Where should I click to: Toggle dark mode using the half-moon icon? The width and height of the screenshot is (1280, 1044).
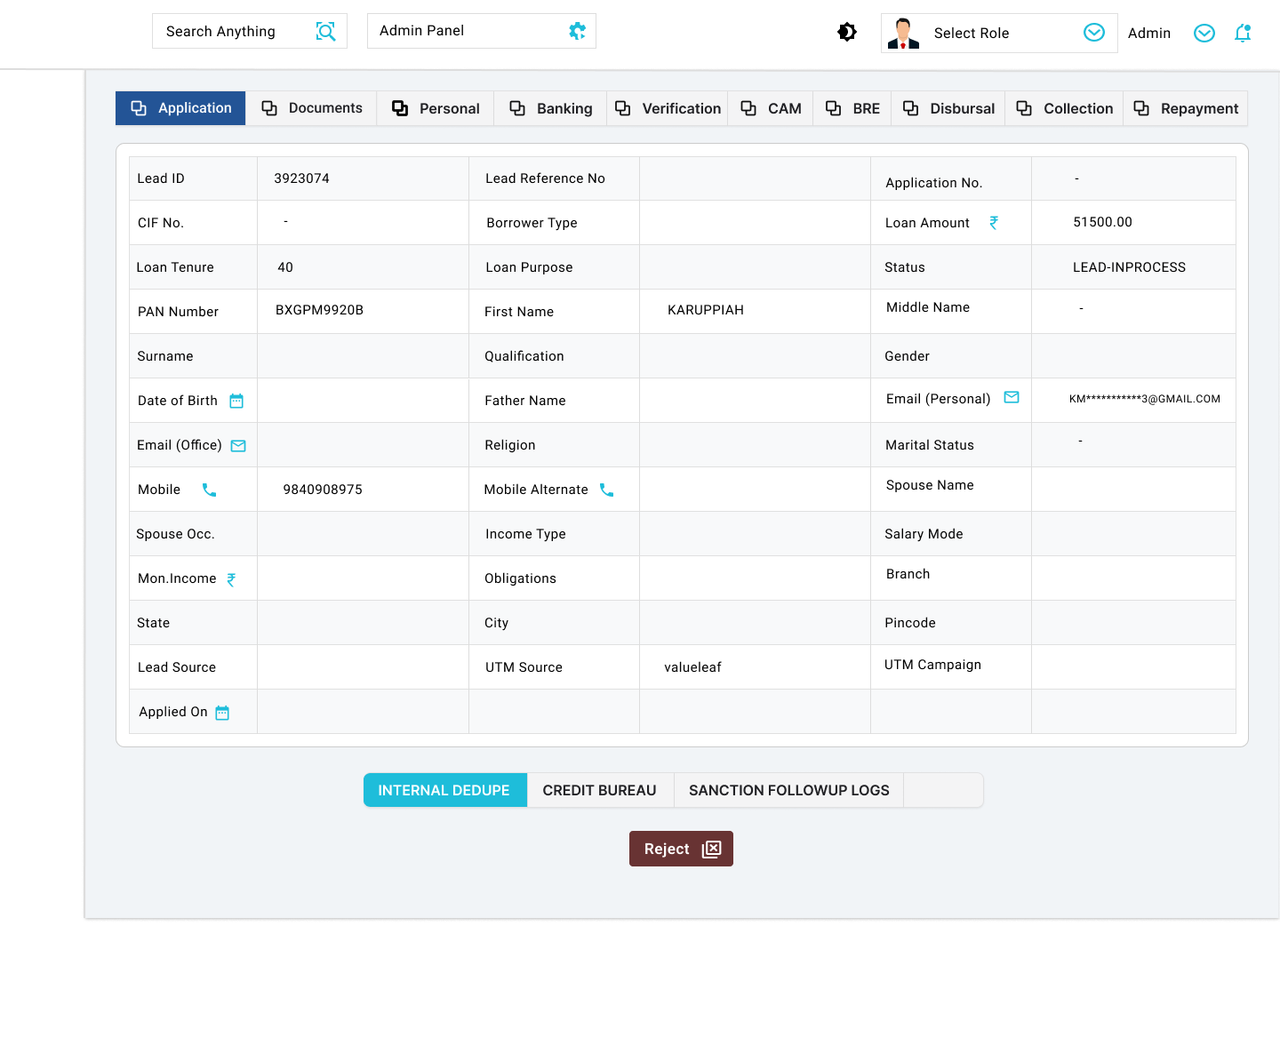(x=847, y=31)
